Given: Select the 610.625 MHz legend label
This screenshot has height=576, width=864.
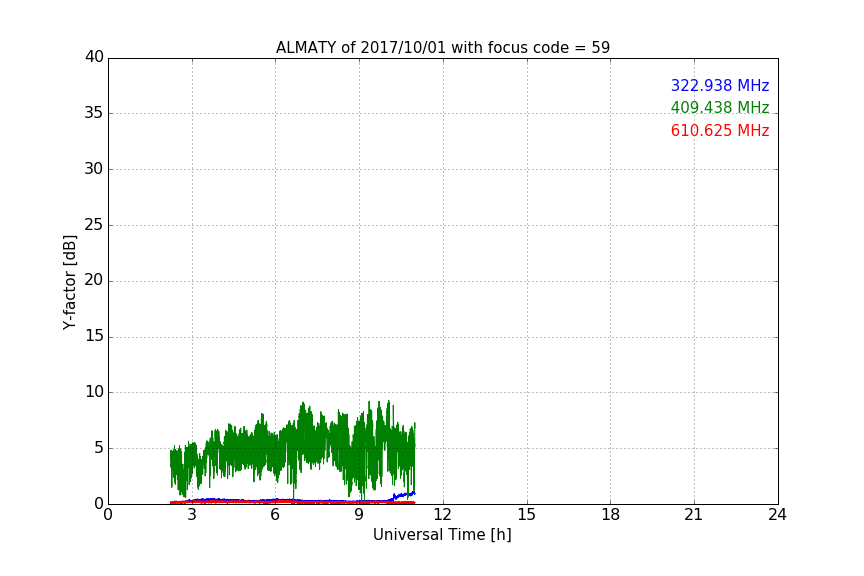Looking at the screenshot, I should pos(720,131).
